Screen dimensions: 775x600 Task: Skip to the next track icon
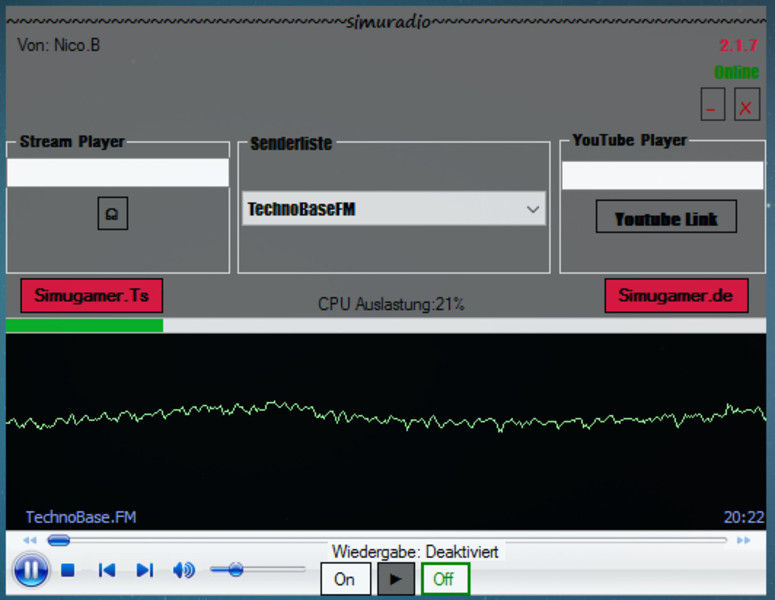tap(145, 570)
